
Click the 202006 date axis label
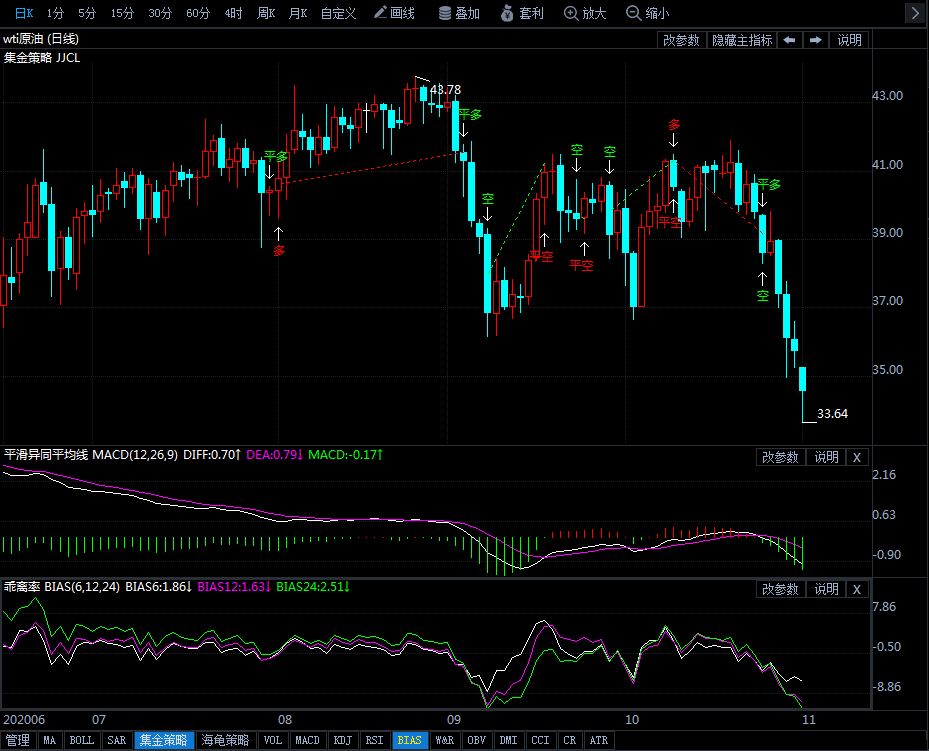[24, 720]
